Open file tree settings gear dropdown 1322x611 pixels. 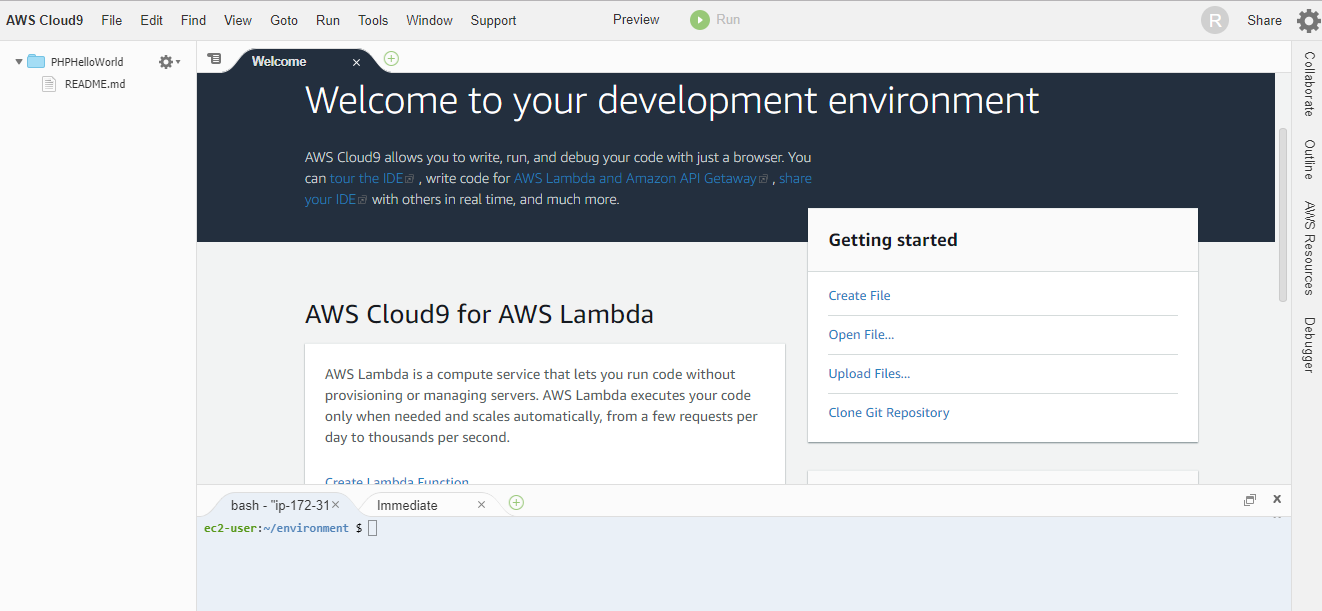click(x=169, y=62)
